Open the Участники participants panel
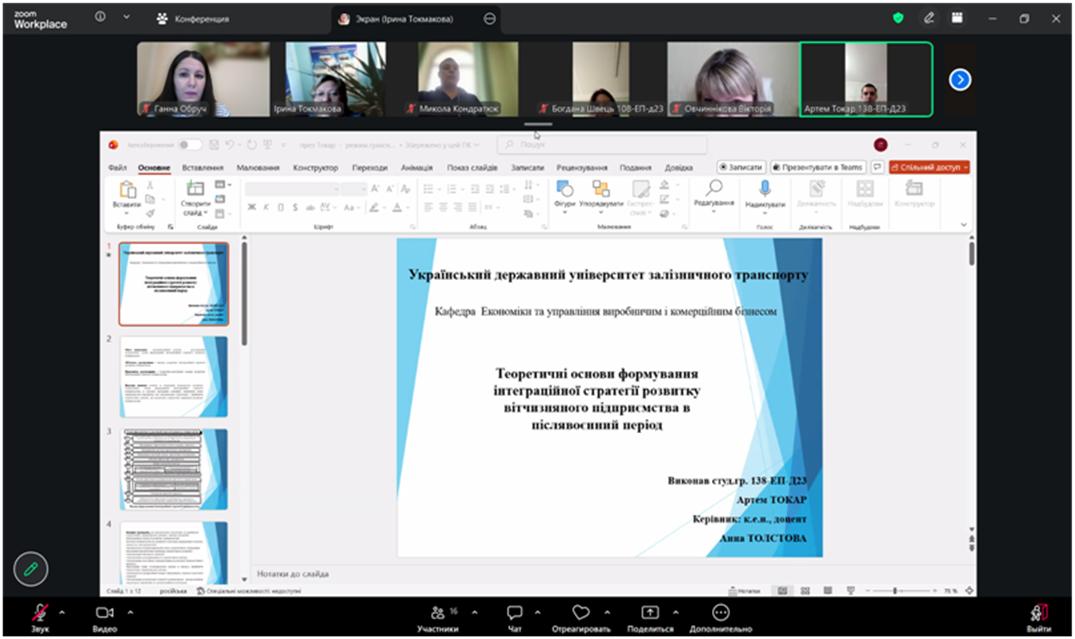Image resolution: width=1075 pixels, height=639 pixels. point(438,612)
